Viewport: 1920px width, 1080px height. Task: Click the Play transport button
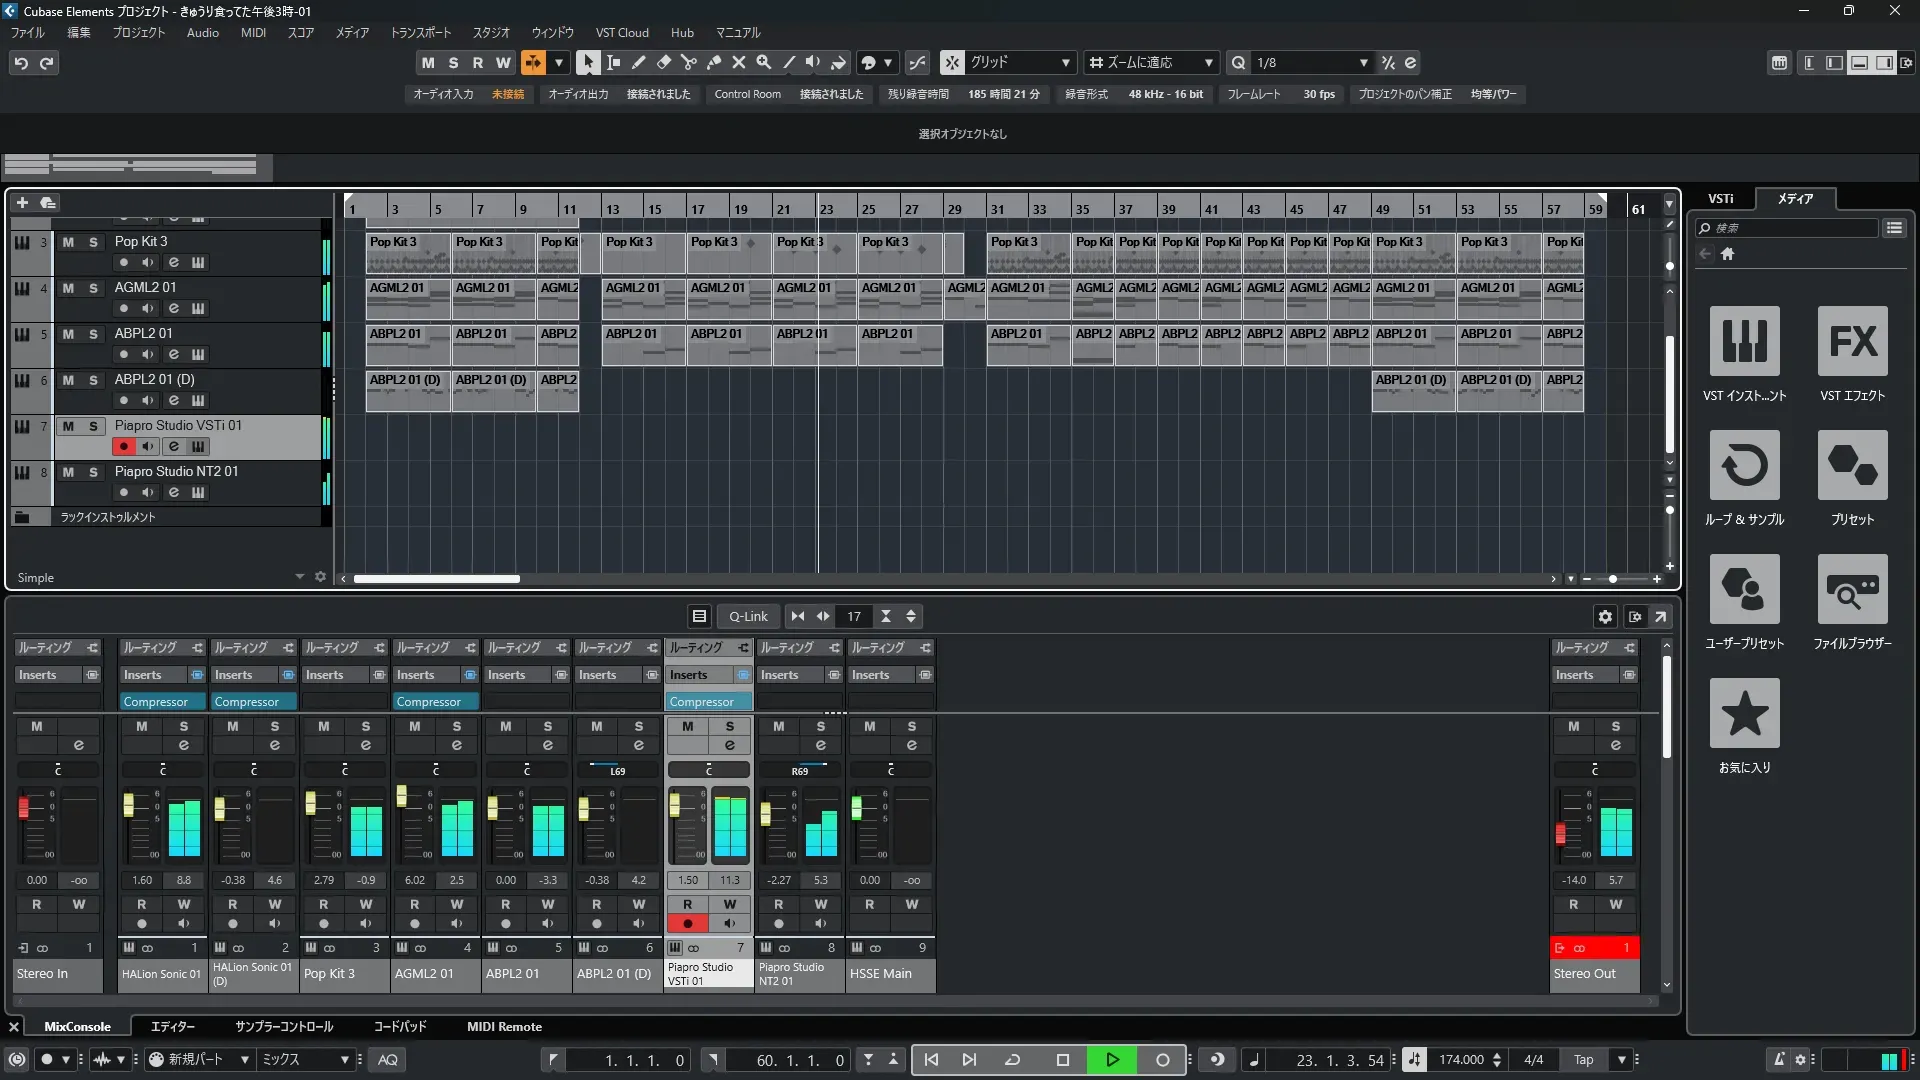point(1112,1060)
